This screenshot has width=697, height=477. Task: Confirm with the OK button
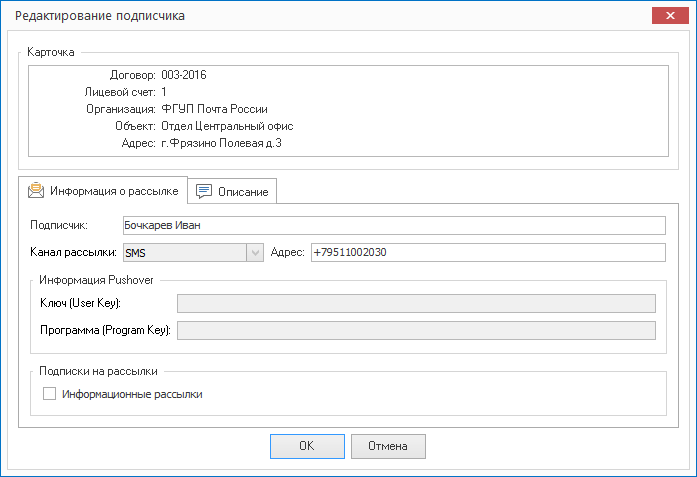click(307, 446)
